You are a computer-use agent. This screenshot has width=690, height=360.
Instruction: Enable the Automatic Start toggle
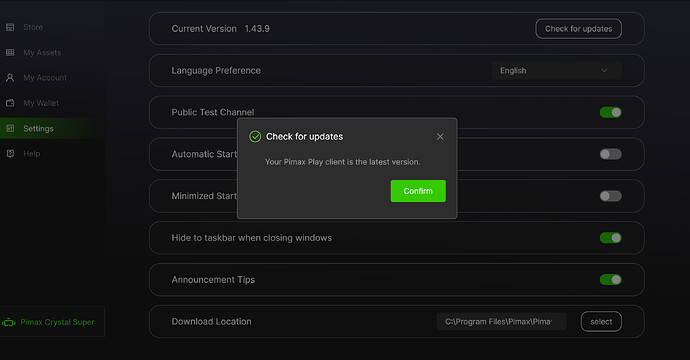[610, 154]
